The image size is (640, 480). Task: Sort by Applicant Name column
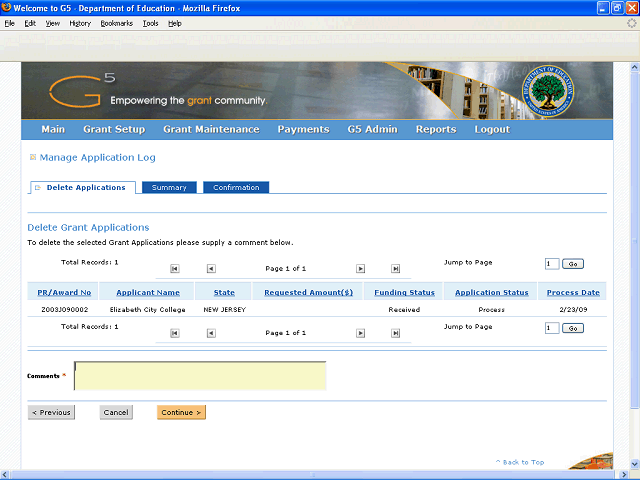(148, 293)
